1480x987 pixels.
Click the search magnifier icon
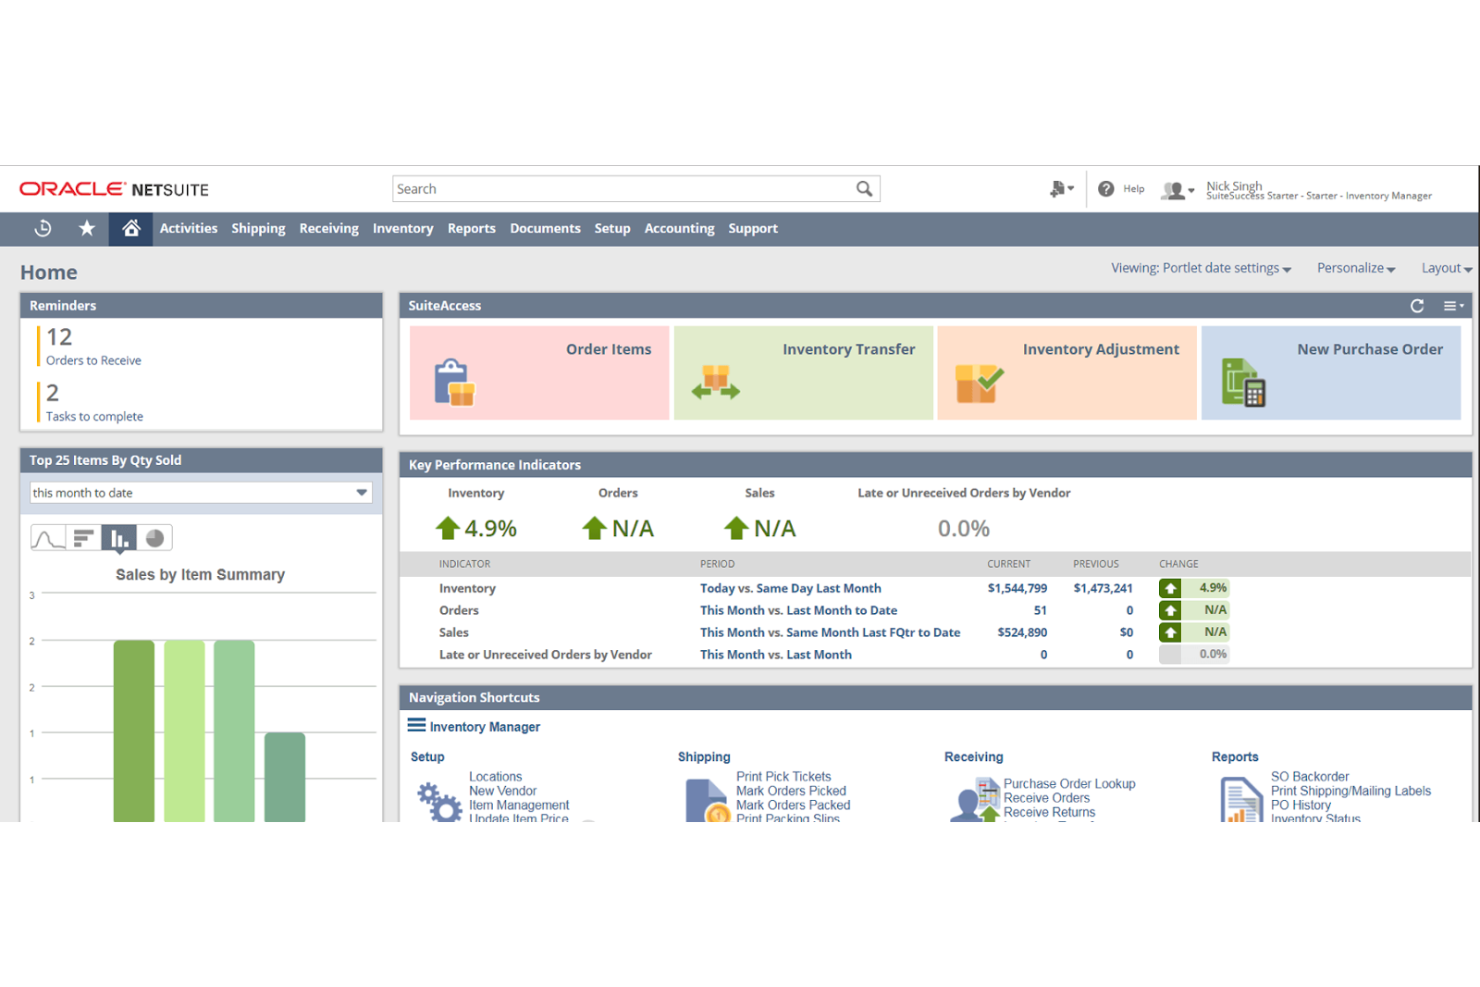(x=864, y=189)
